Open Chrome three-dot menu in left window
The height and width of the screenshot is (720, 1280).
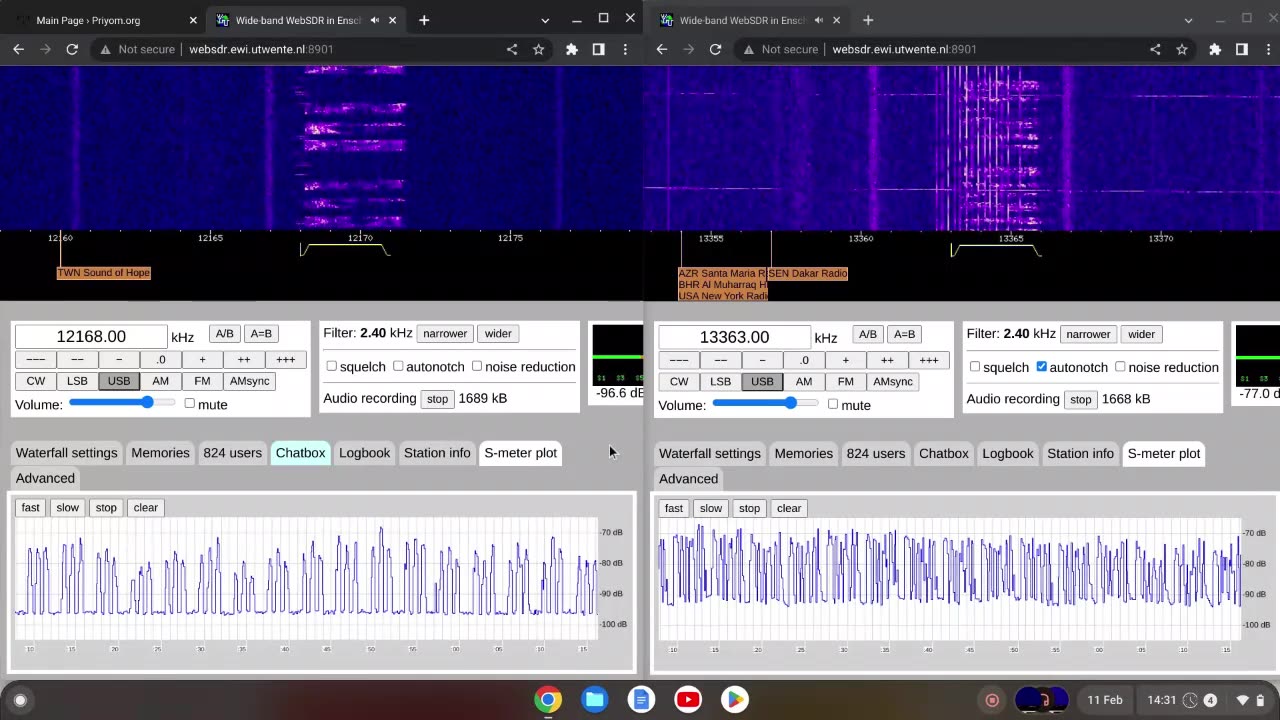pyautogui.click(x=625, y=49)
